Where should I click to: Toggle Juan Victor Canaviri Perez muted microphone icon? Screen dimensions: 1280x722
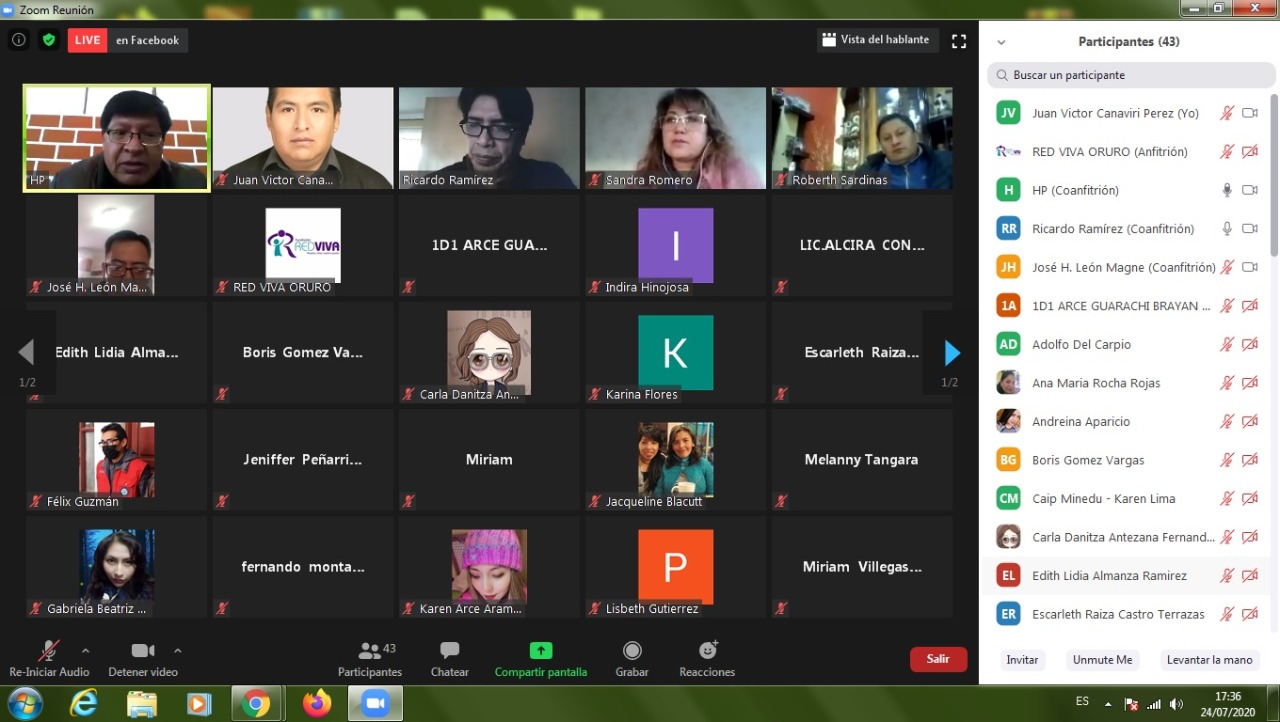pos(1227,113)
